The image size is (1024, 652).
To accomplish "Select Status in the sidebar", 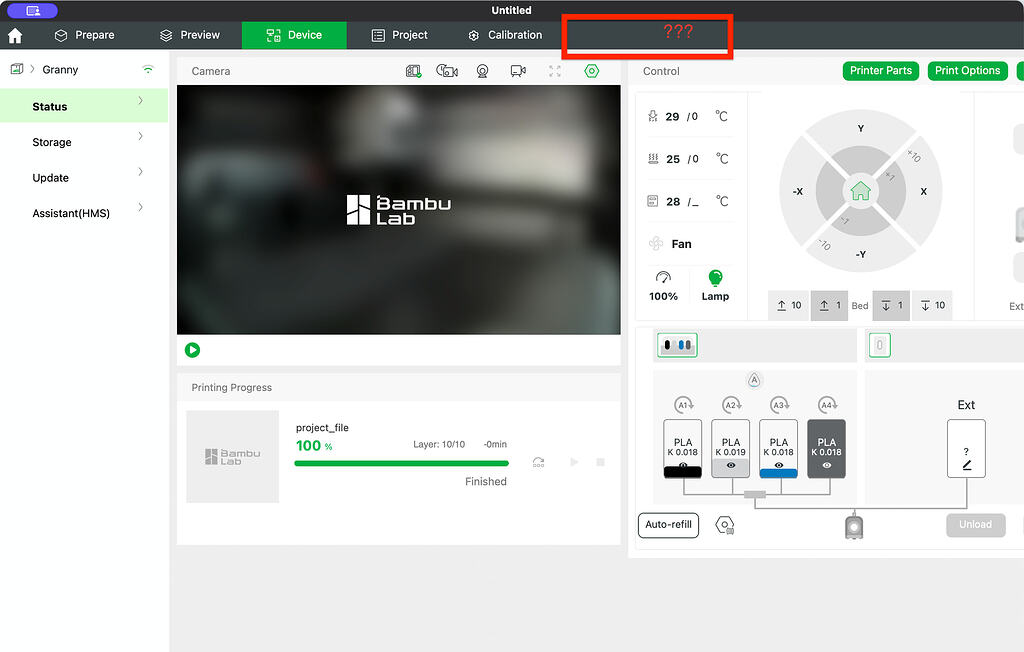I will click(x=84, y=106).
